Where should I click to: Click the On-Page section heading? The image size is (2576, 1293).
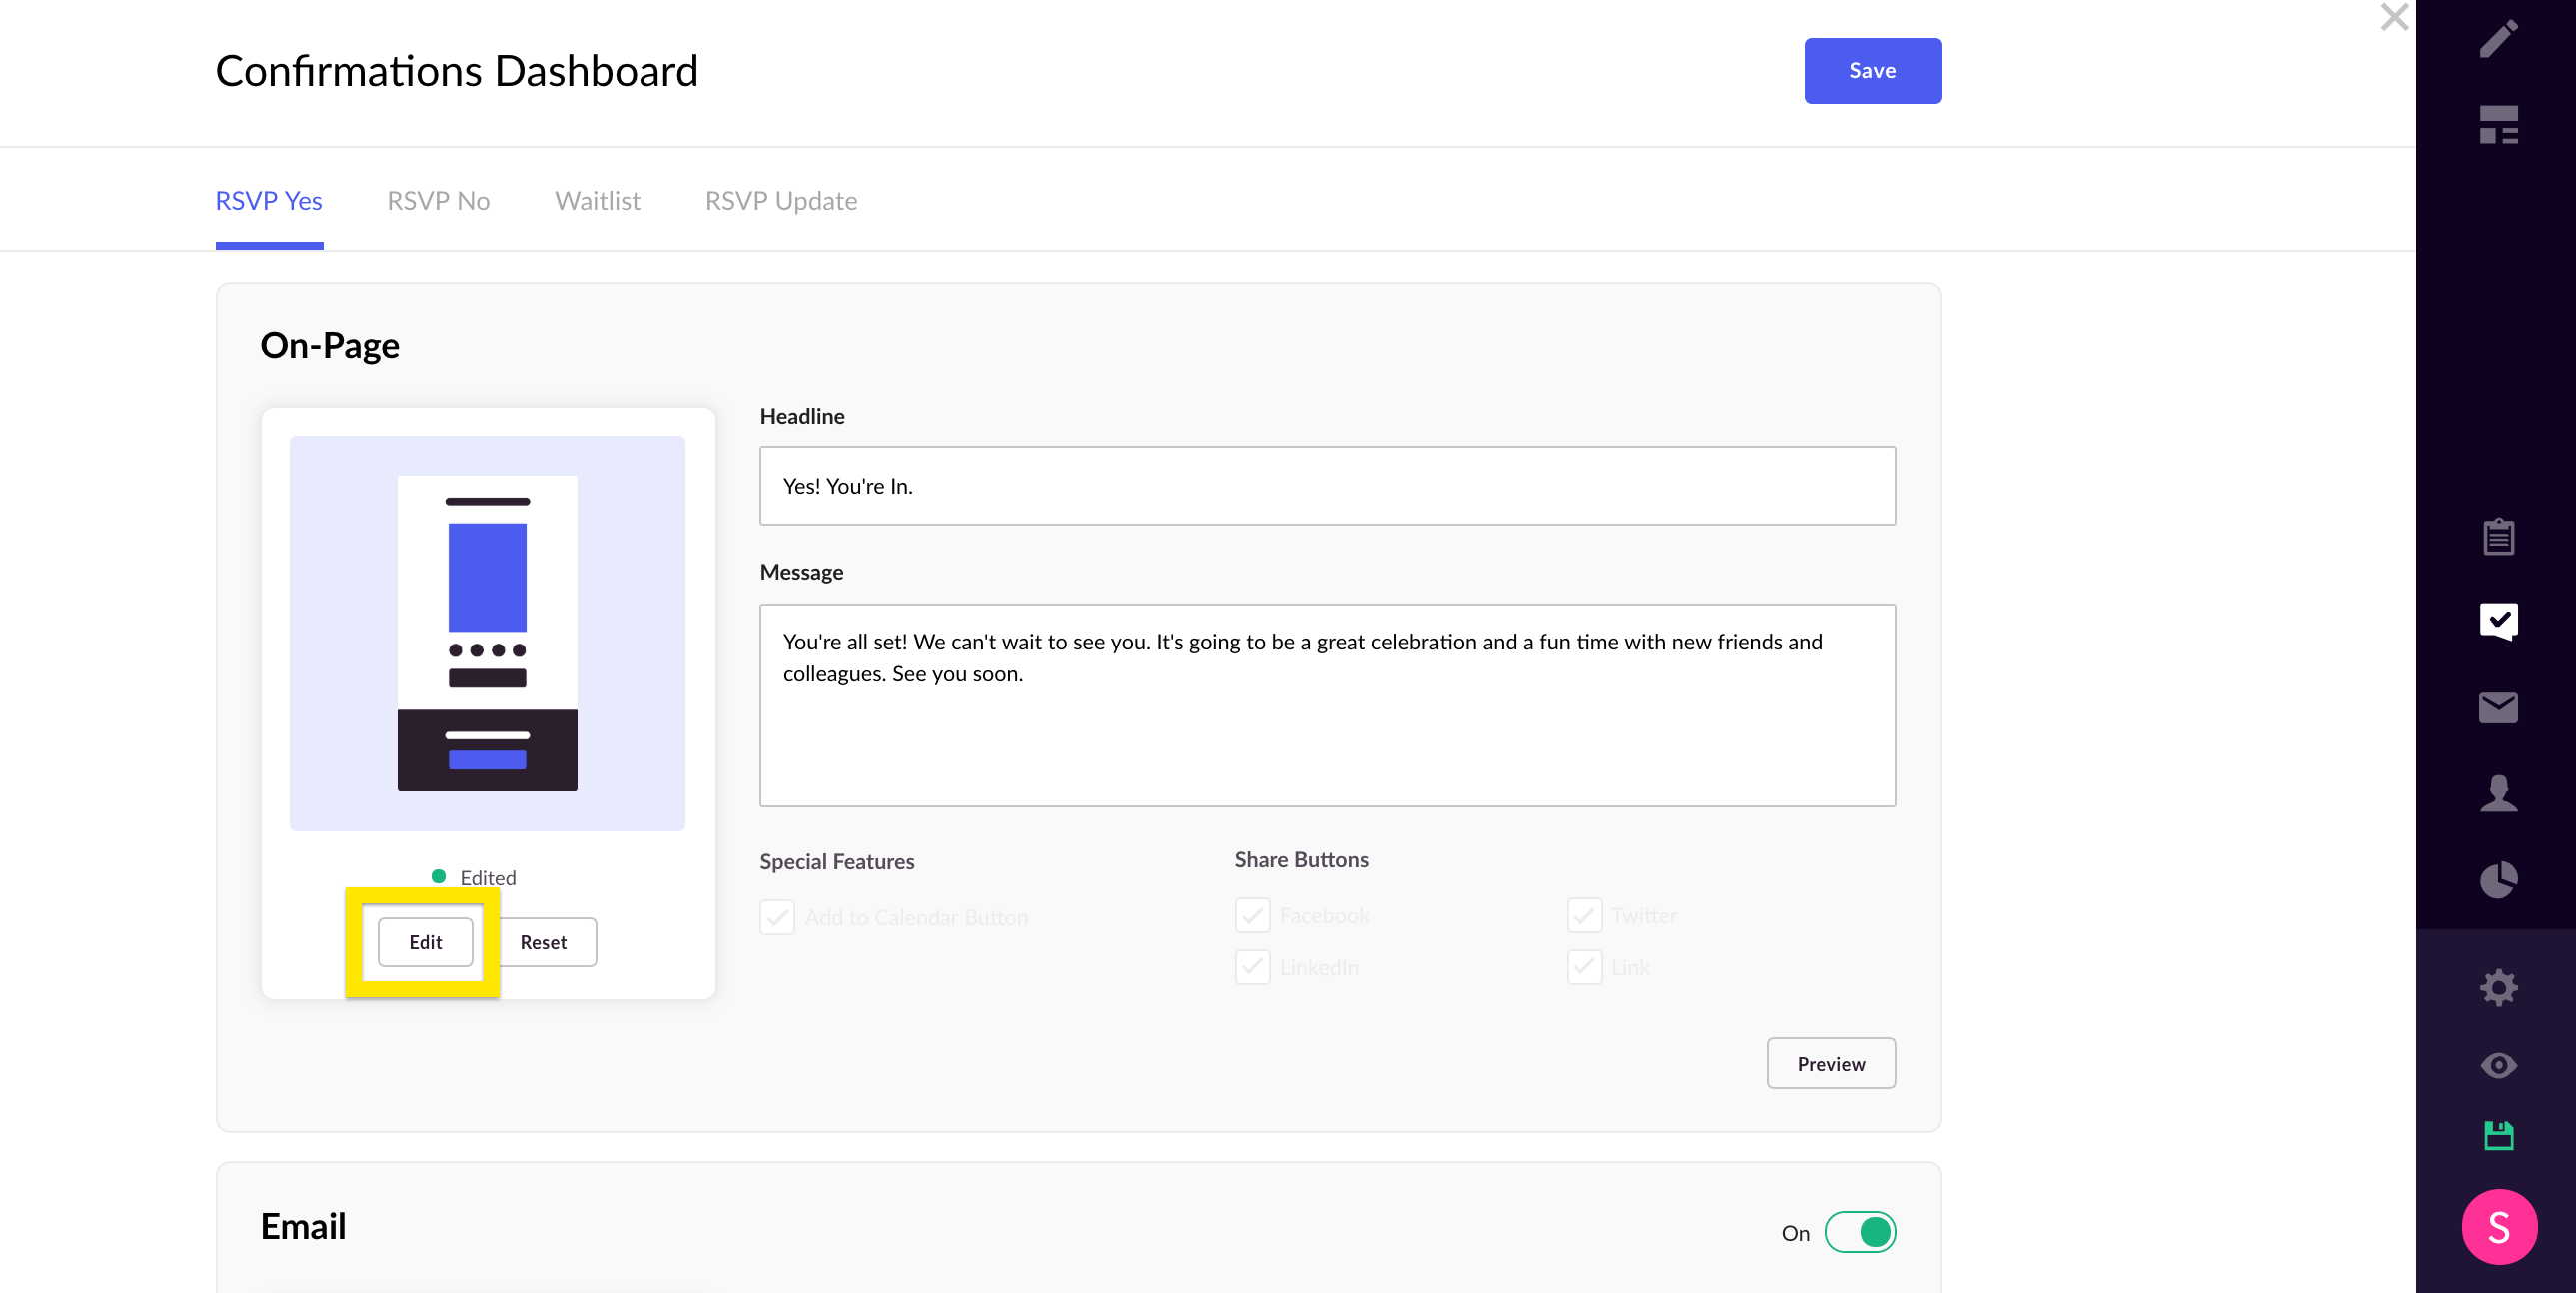click(330, 345)
